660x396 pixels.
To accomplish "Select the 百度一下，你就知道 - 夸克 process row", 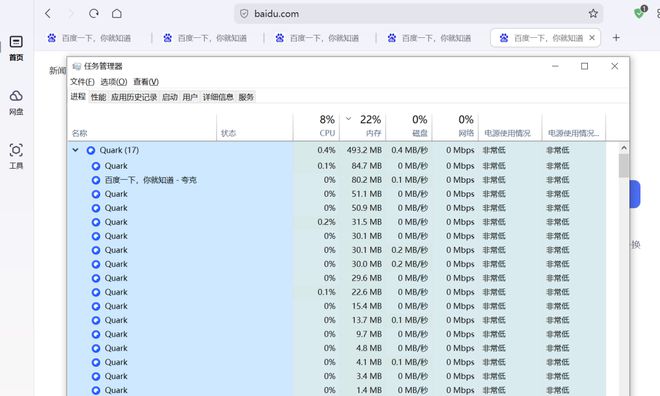I will 337,180.
